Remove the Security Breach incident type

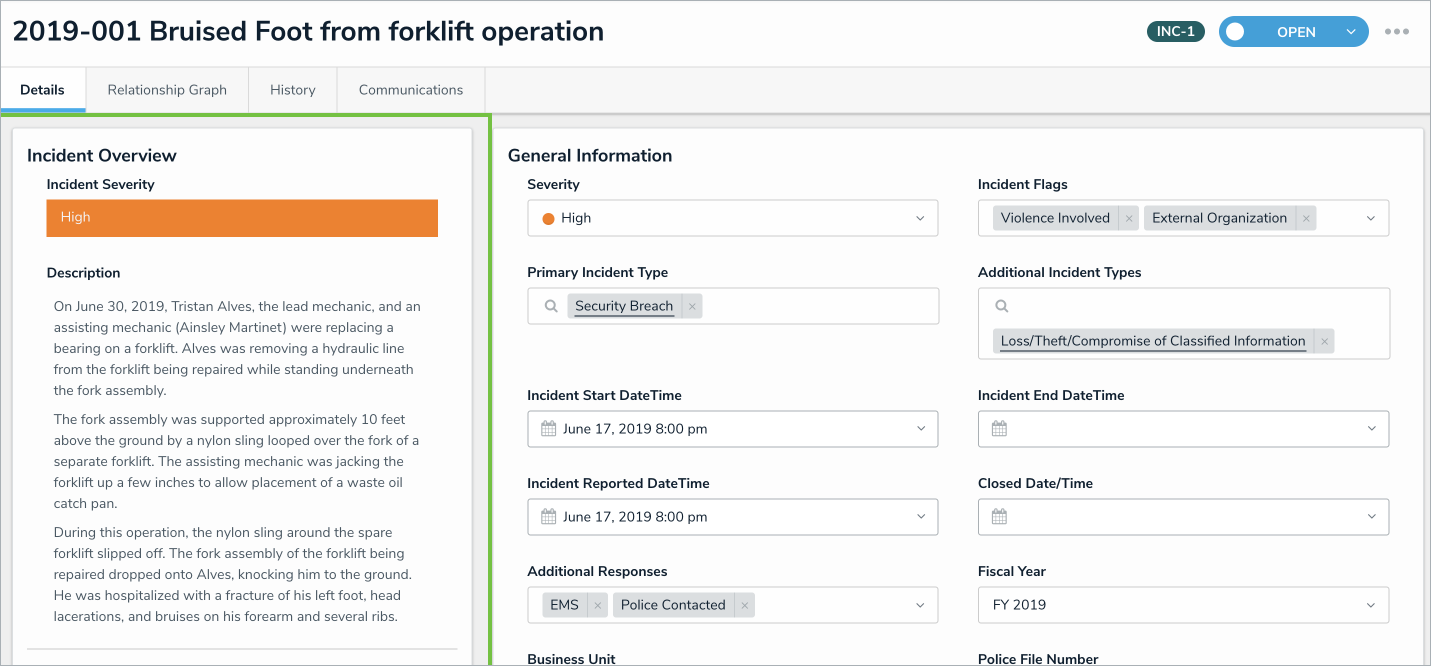click(x=692, y=306)
